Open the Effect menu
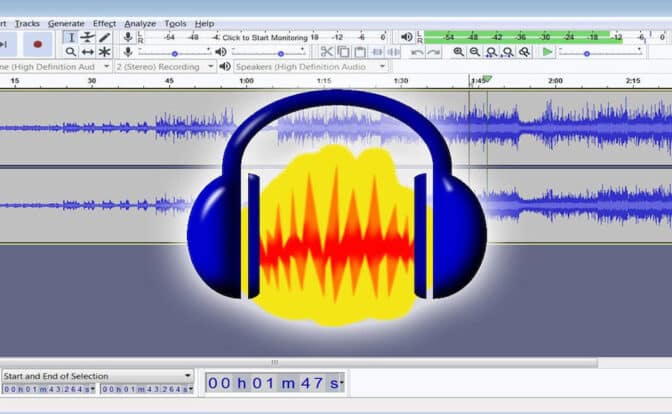The height and width of the screenshot is (414, 672). point(104,24)
